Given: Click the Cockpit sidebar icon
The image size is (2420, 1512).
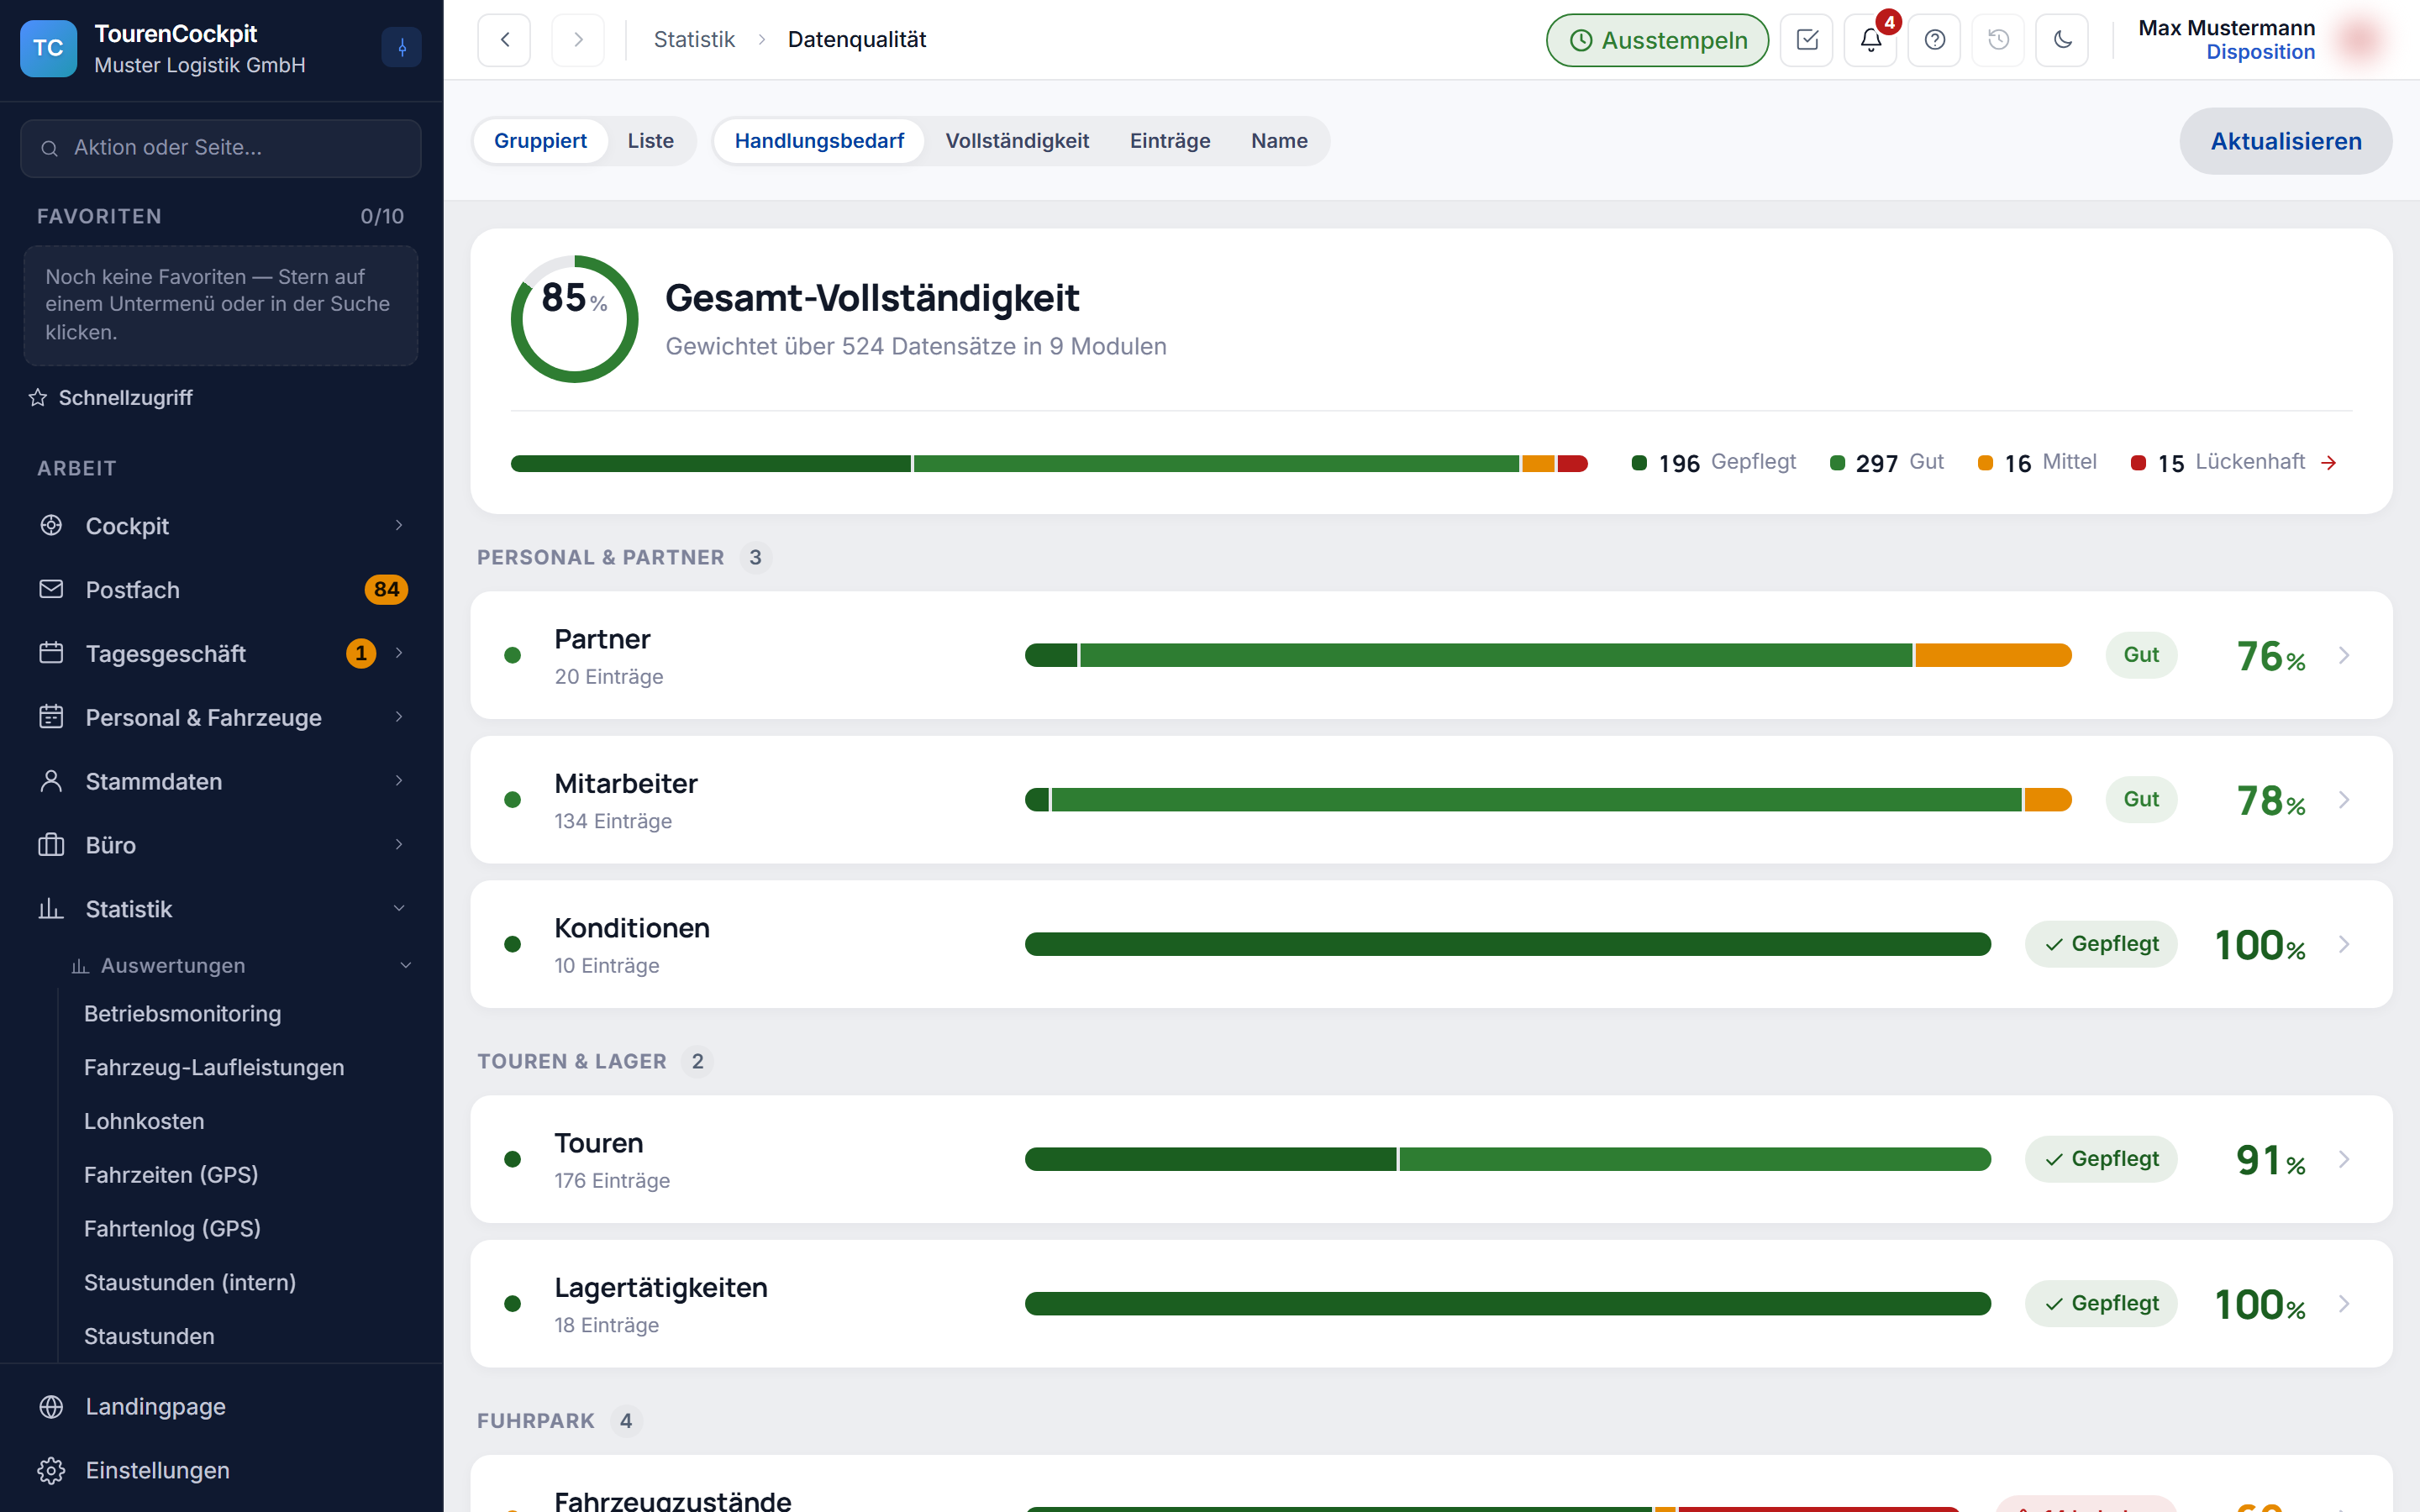Looking at the screenshot, I should click(51, 526).
